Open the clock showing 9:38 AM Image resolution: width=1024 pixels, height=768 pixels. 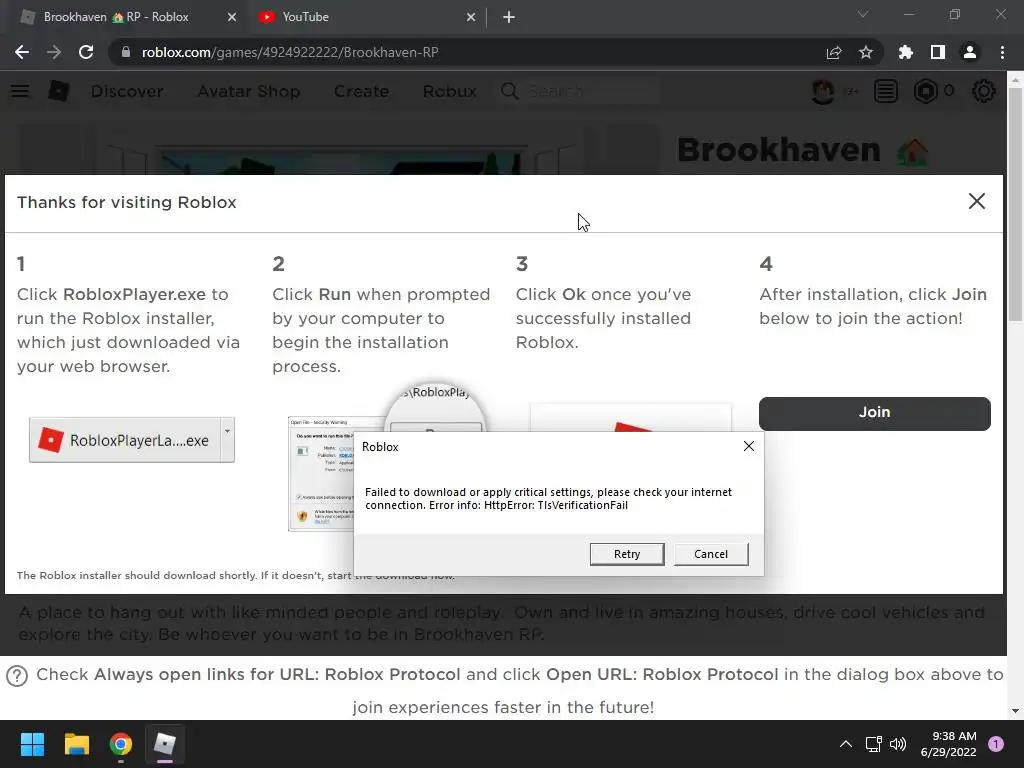(x=948, y=744)
